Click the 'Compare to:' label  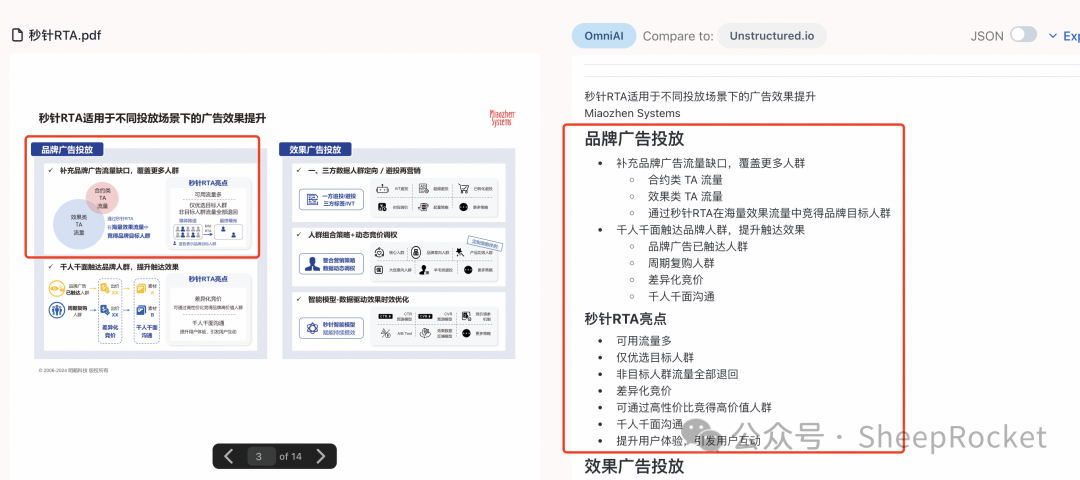pos(676,36)
